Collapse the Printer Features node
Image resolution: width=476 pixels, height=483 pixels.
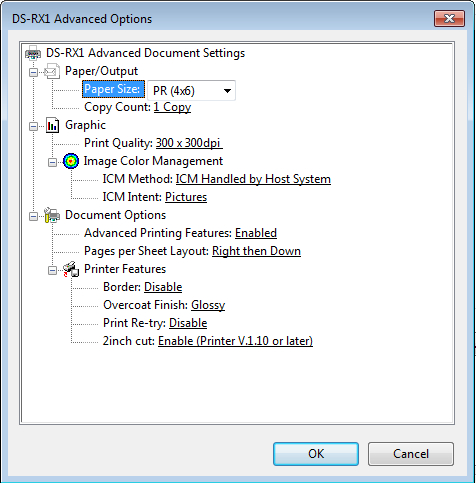(52, 270)
